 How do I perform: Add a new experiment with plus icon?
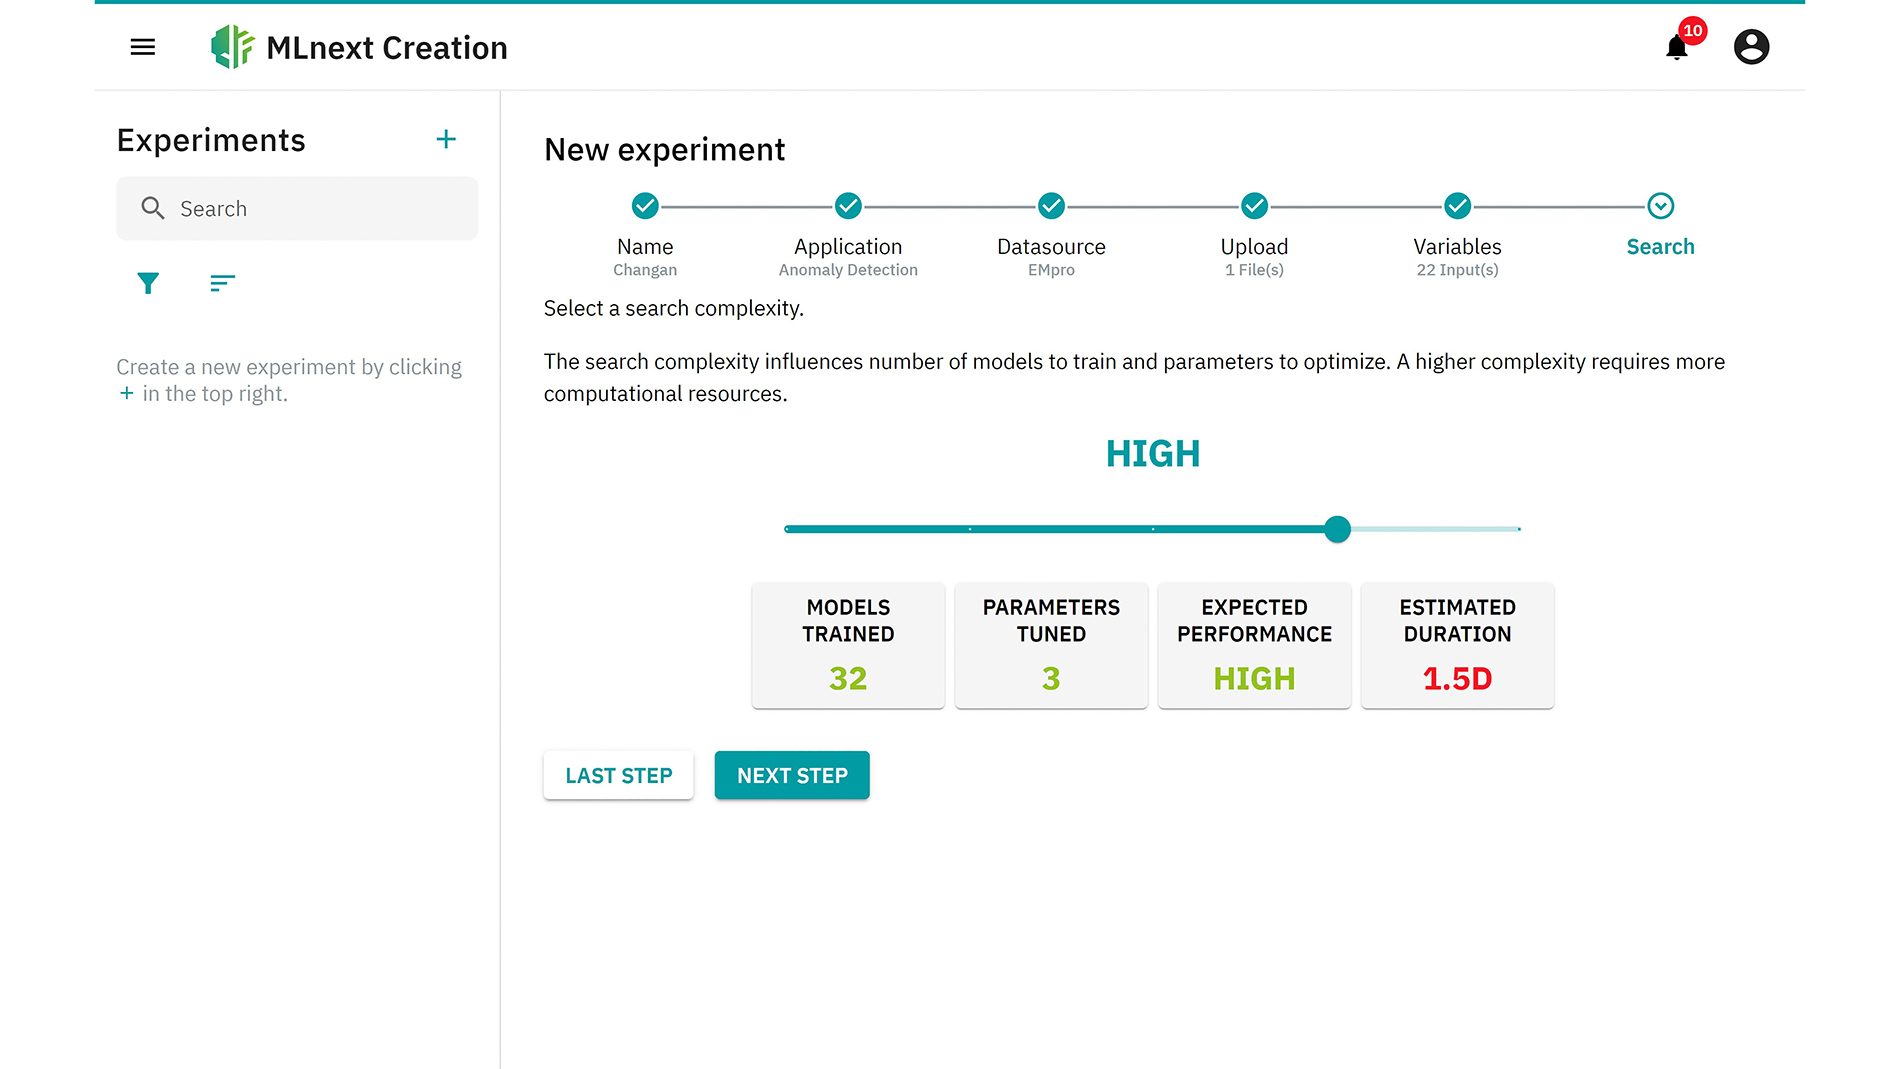coord(446,140)
